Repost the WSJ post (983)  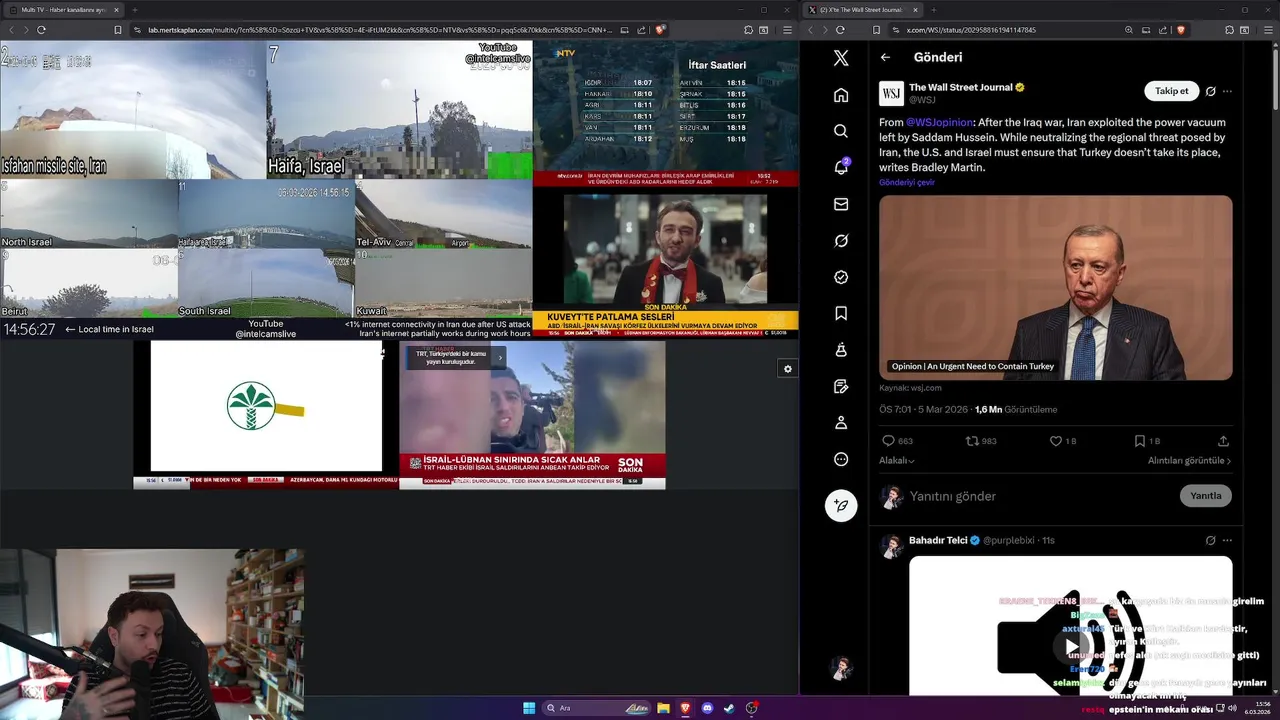pyautogui.click(x=981, y=441)
